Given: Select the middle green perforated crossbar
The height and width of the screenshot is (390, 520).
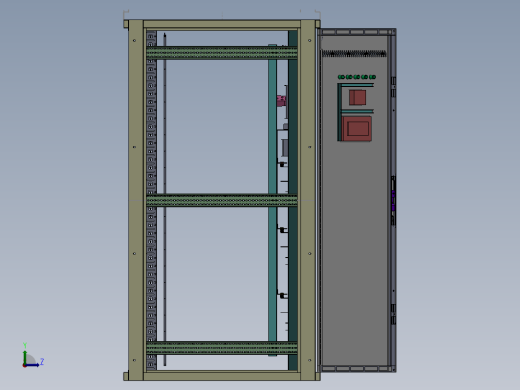Looking at the screenshot, I should click(x=222, y=200).
